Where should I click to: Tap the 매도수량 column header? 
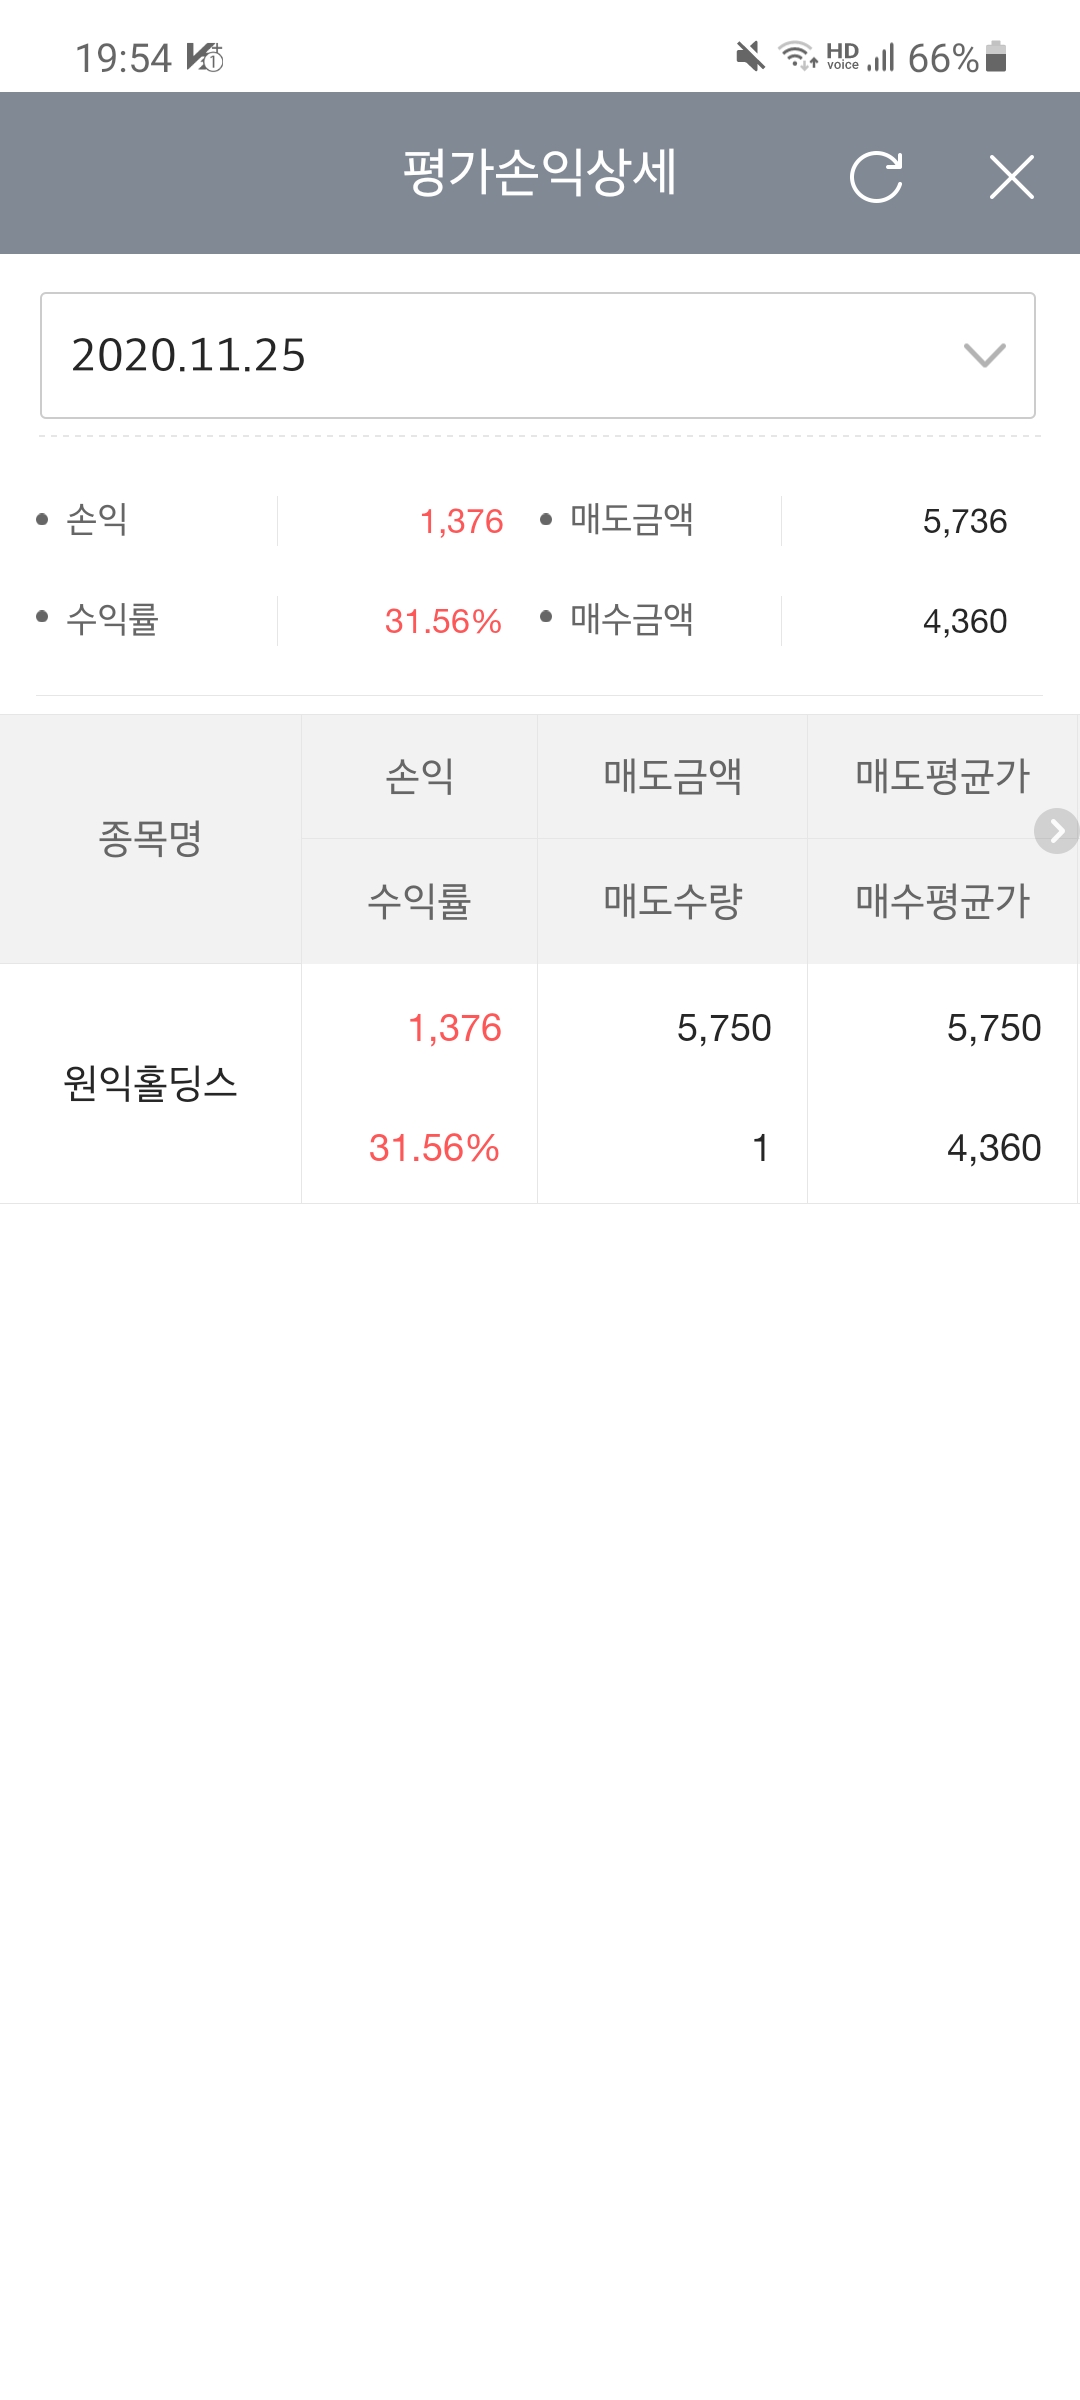click(x=672, y=901)
